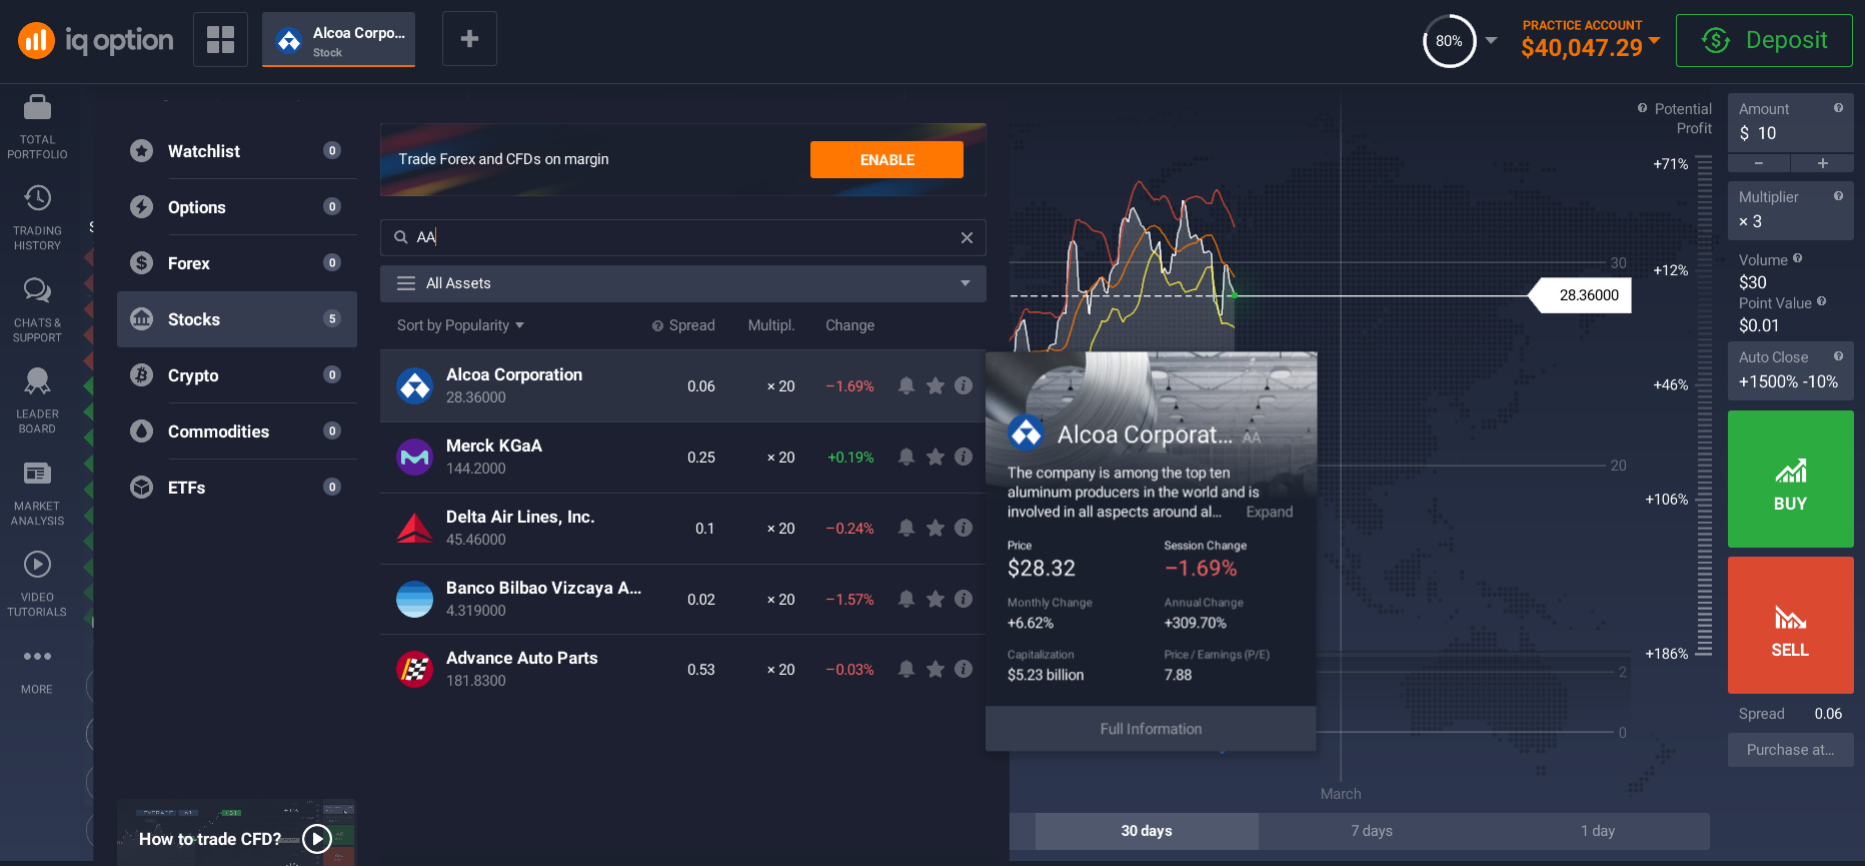
Task: Click the asset search field containing AA
Action: point(683,237)
